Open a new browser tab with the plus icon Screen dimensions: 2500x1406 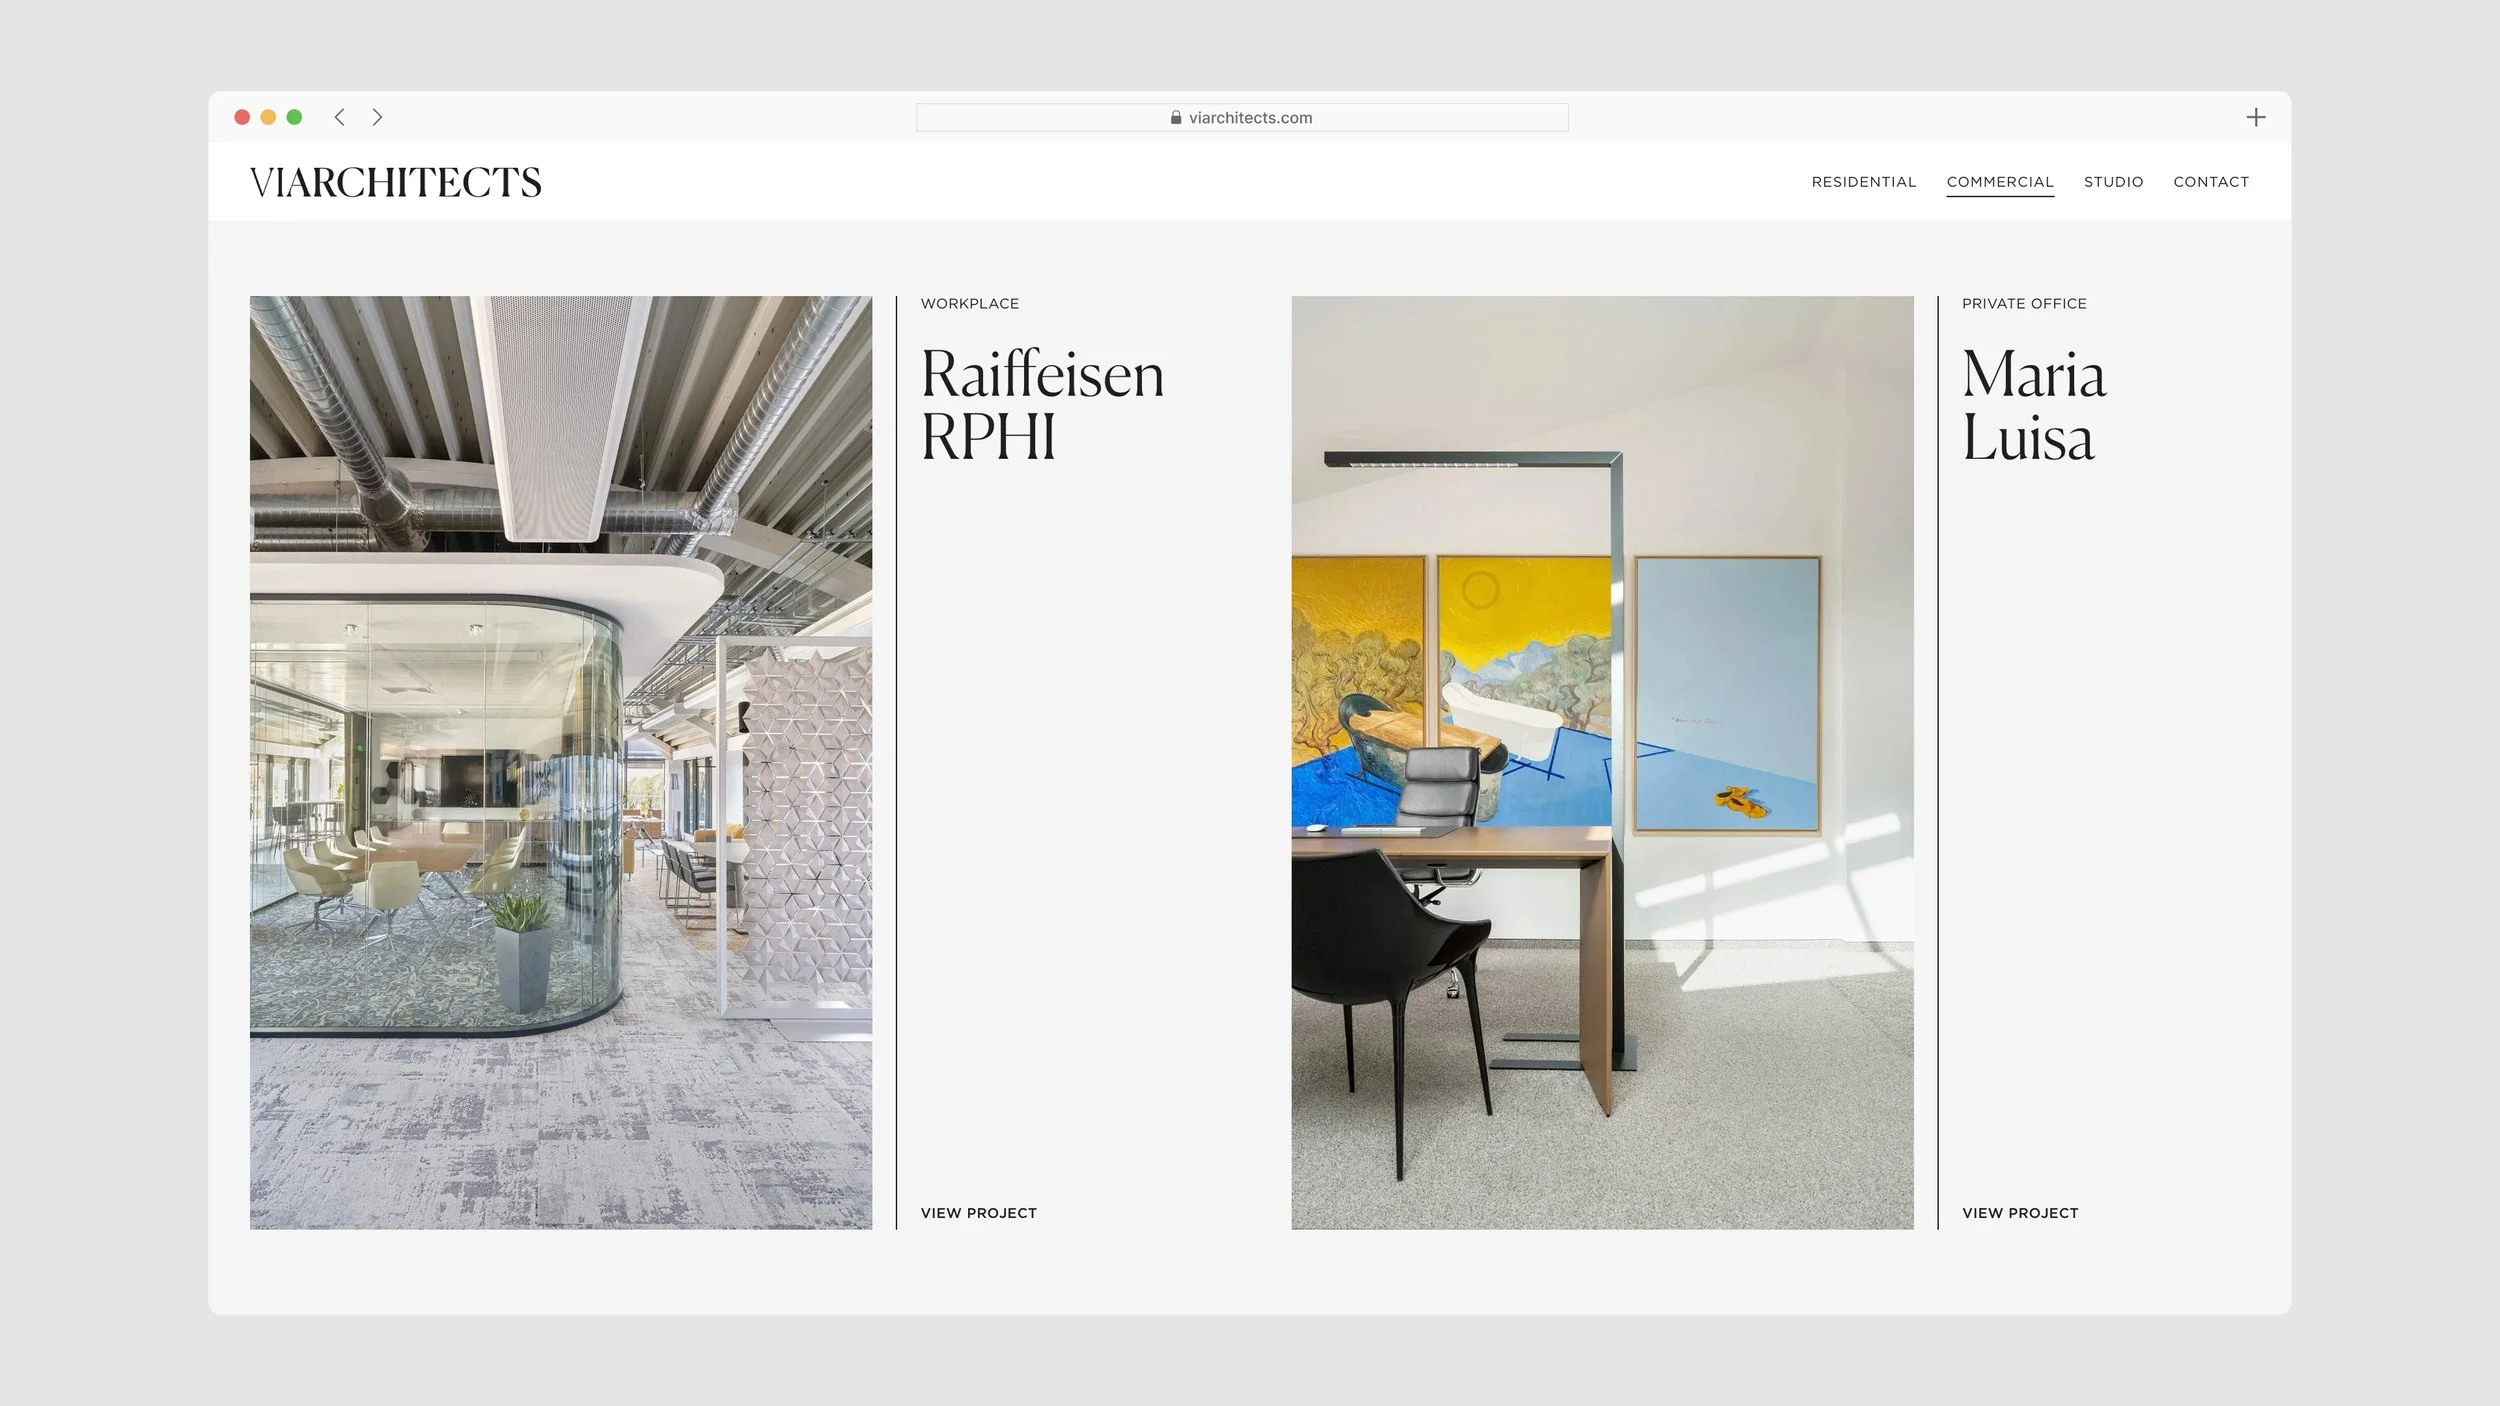click(2257, 117)
